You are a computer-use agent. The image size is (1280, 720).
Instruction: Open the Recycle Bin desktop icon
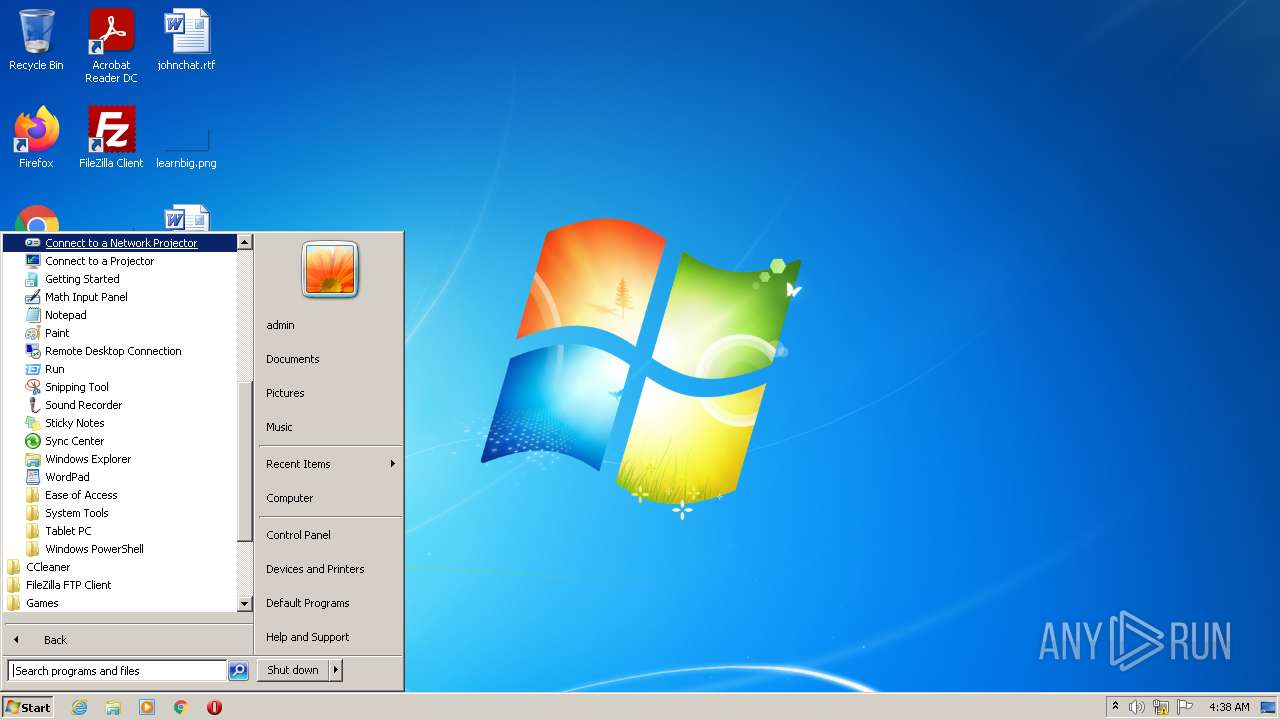[x=36, y=40]
